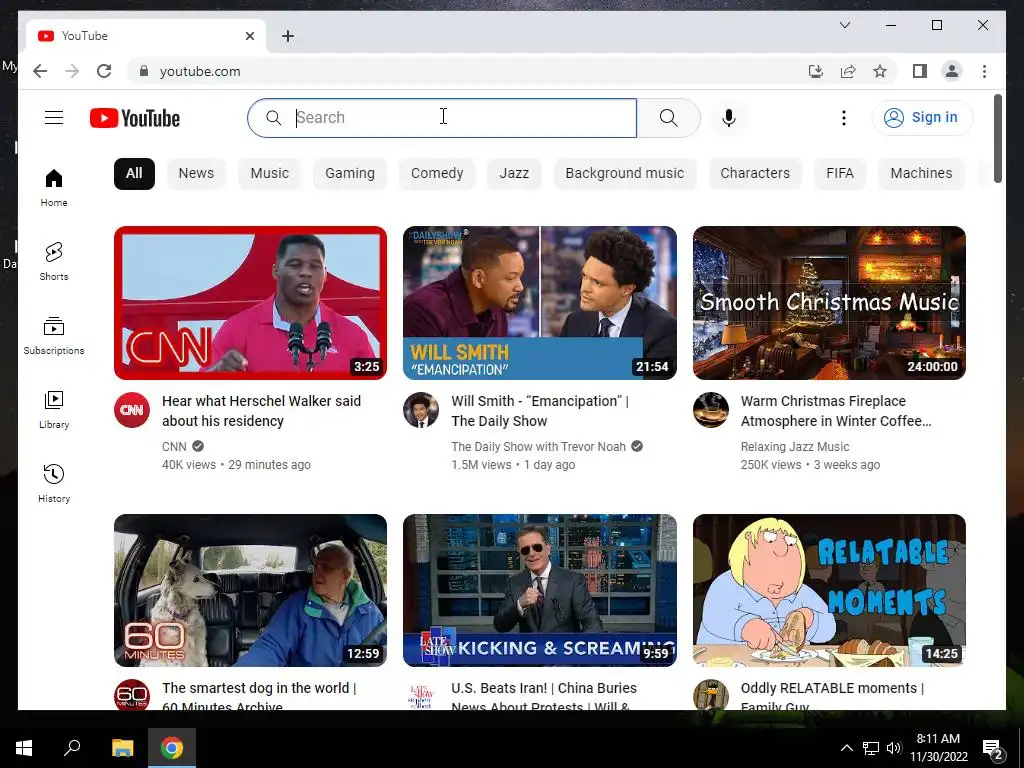Screen dimensions: 1024x768
Task: Open History in sidebar
Action: click(x=54, y=483)
